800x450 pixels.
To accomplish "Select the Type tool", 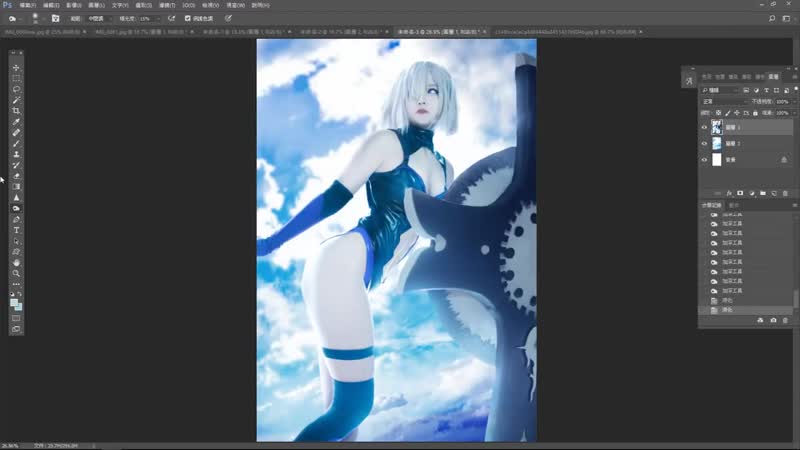I will pos(16,230).
